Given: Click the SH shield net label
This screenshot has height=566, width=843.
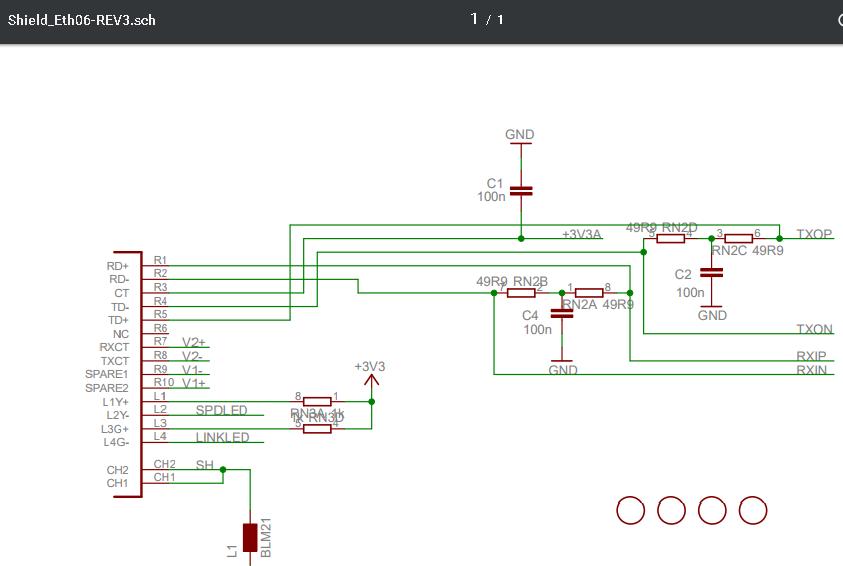Looking at the screenshot, I should [204, 465].
